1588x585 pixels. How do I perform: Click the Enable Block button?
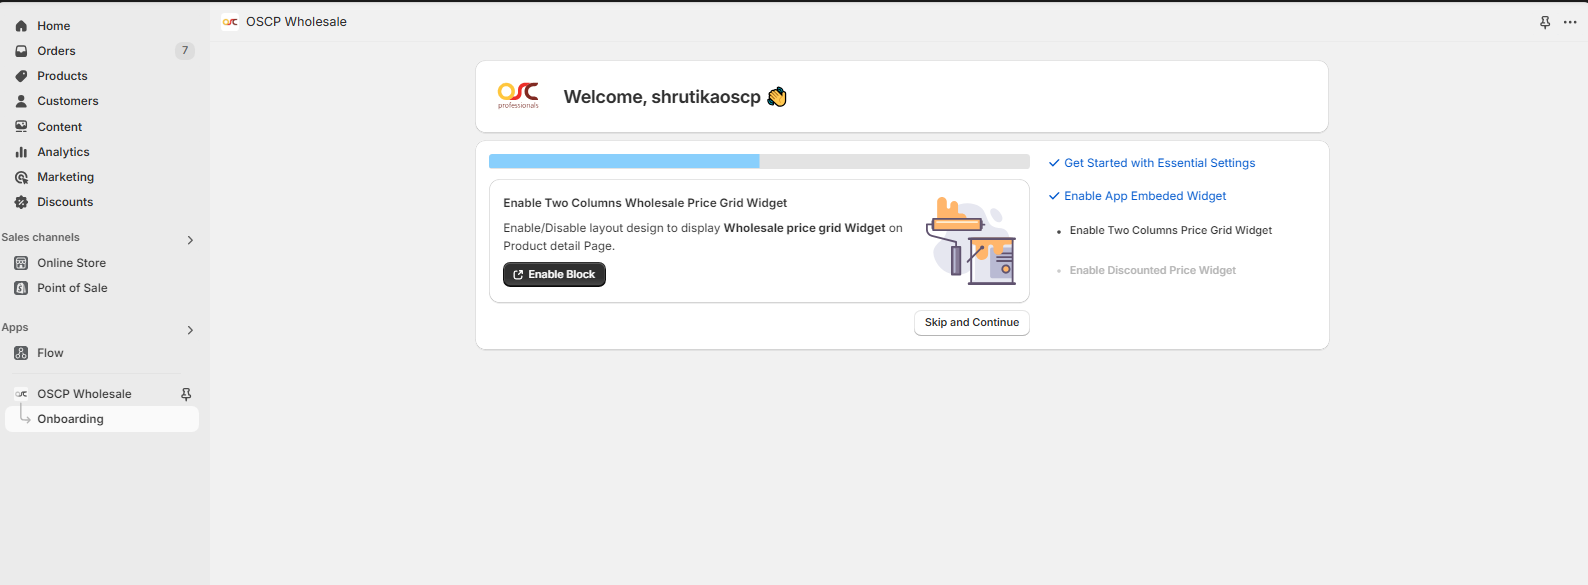[554, 274]
